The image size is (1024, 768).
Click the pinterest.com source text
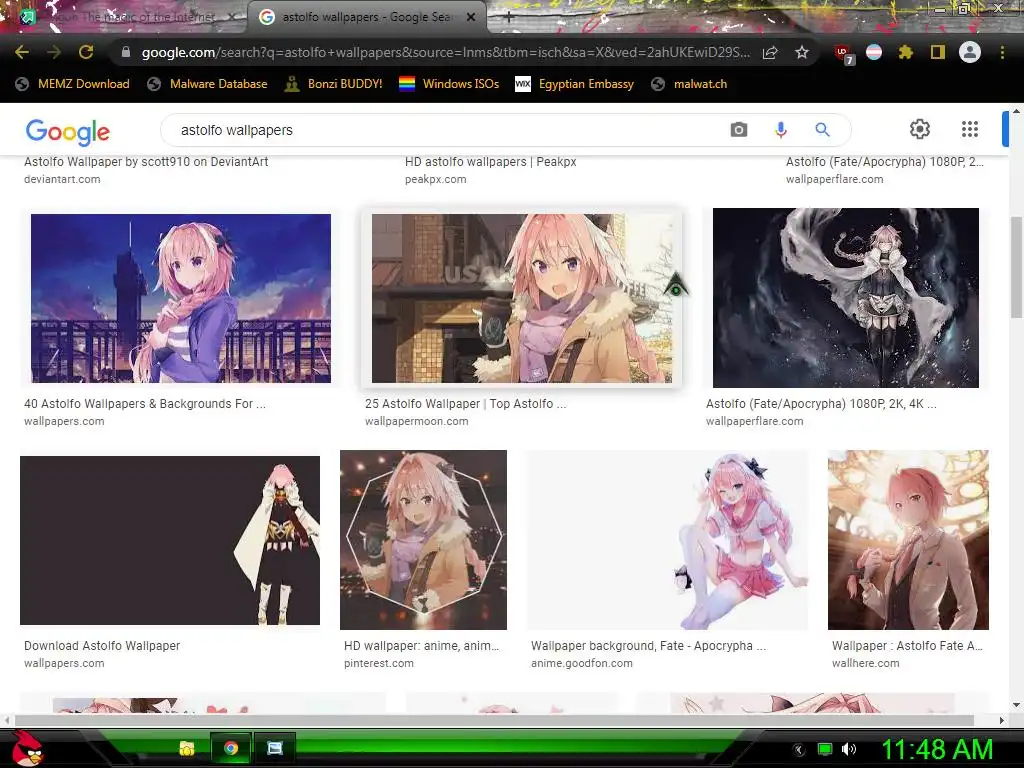(379, 663)
